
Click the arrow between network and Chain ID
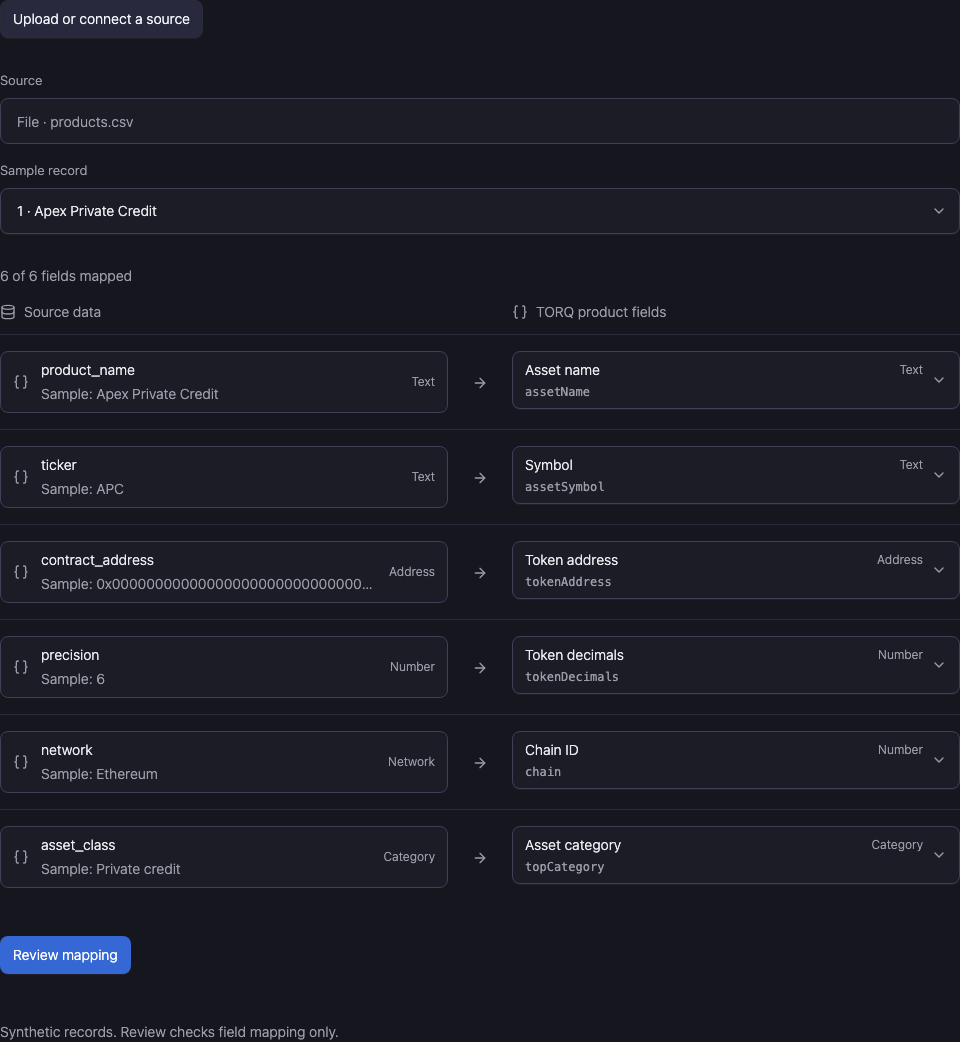tap(480, 763)
